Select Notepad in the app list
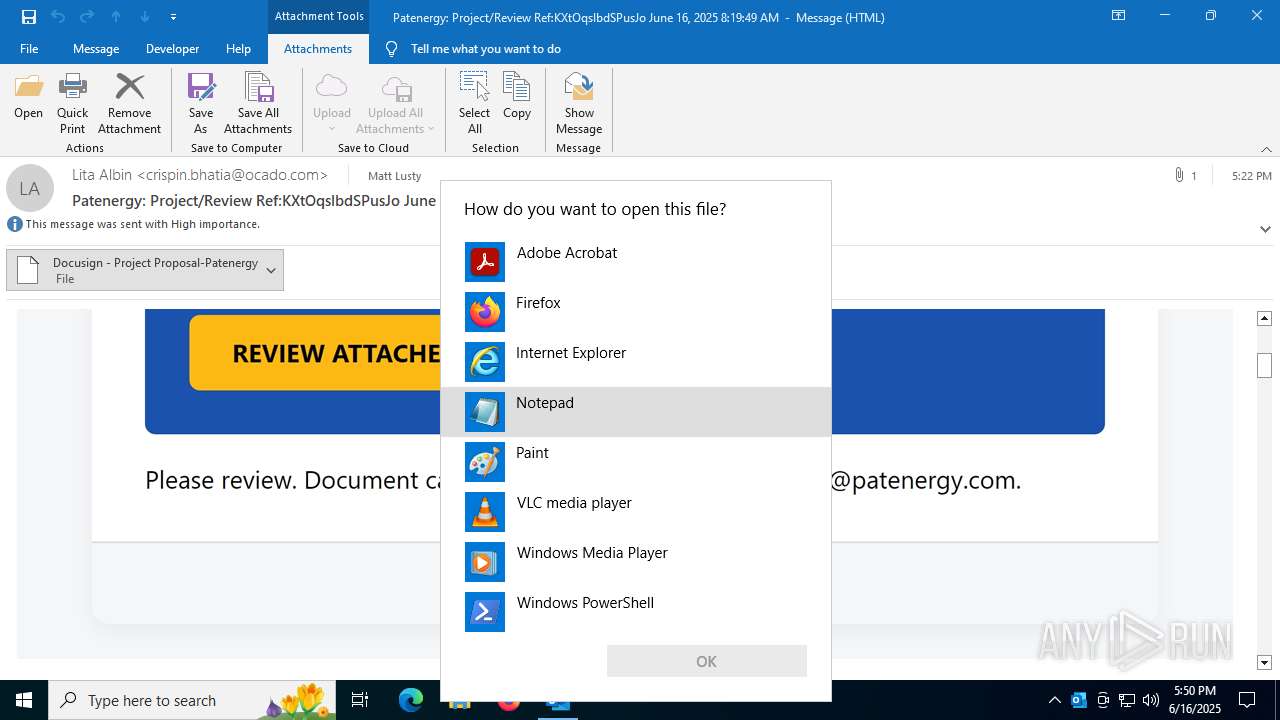The height and width of the screenshot is (720, 1280). pos(636,412)
